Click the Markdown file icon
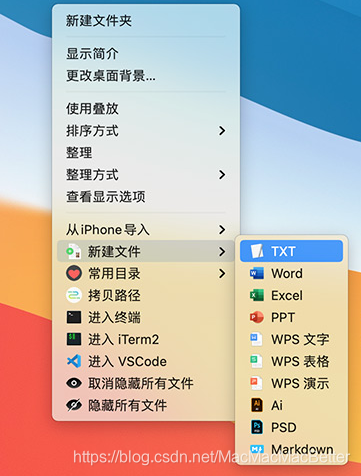Viewport: 361px width, 476px height. [x=257, y=449]
